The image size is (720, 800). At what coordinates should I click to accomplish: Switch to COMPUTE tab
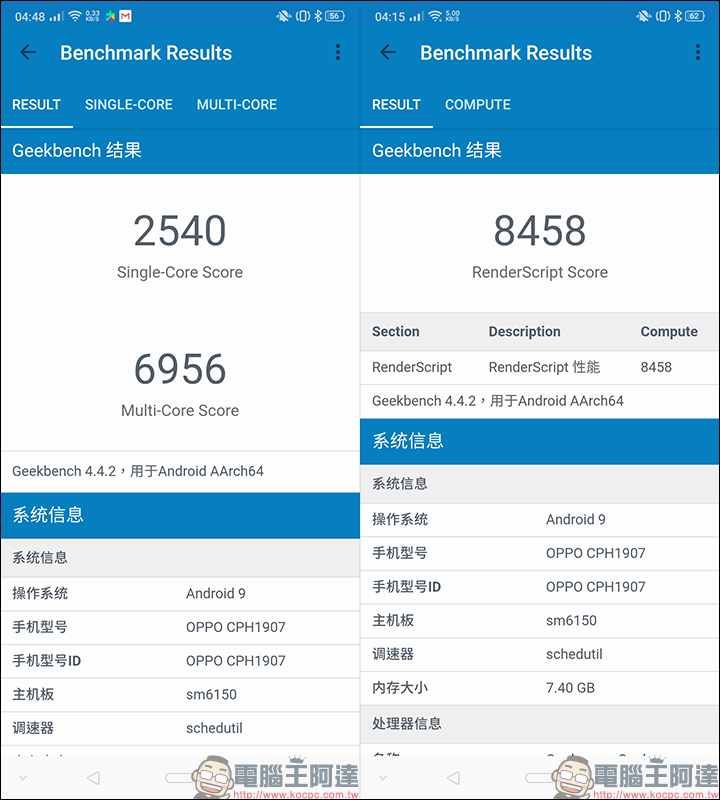point(478,105)
